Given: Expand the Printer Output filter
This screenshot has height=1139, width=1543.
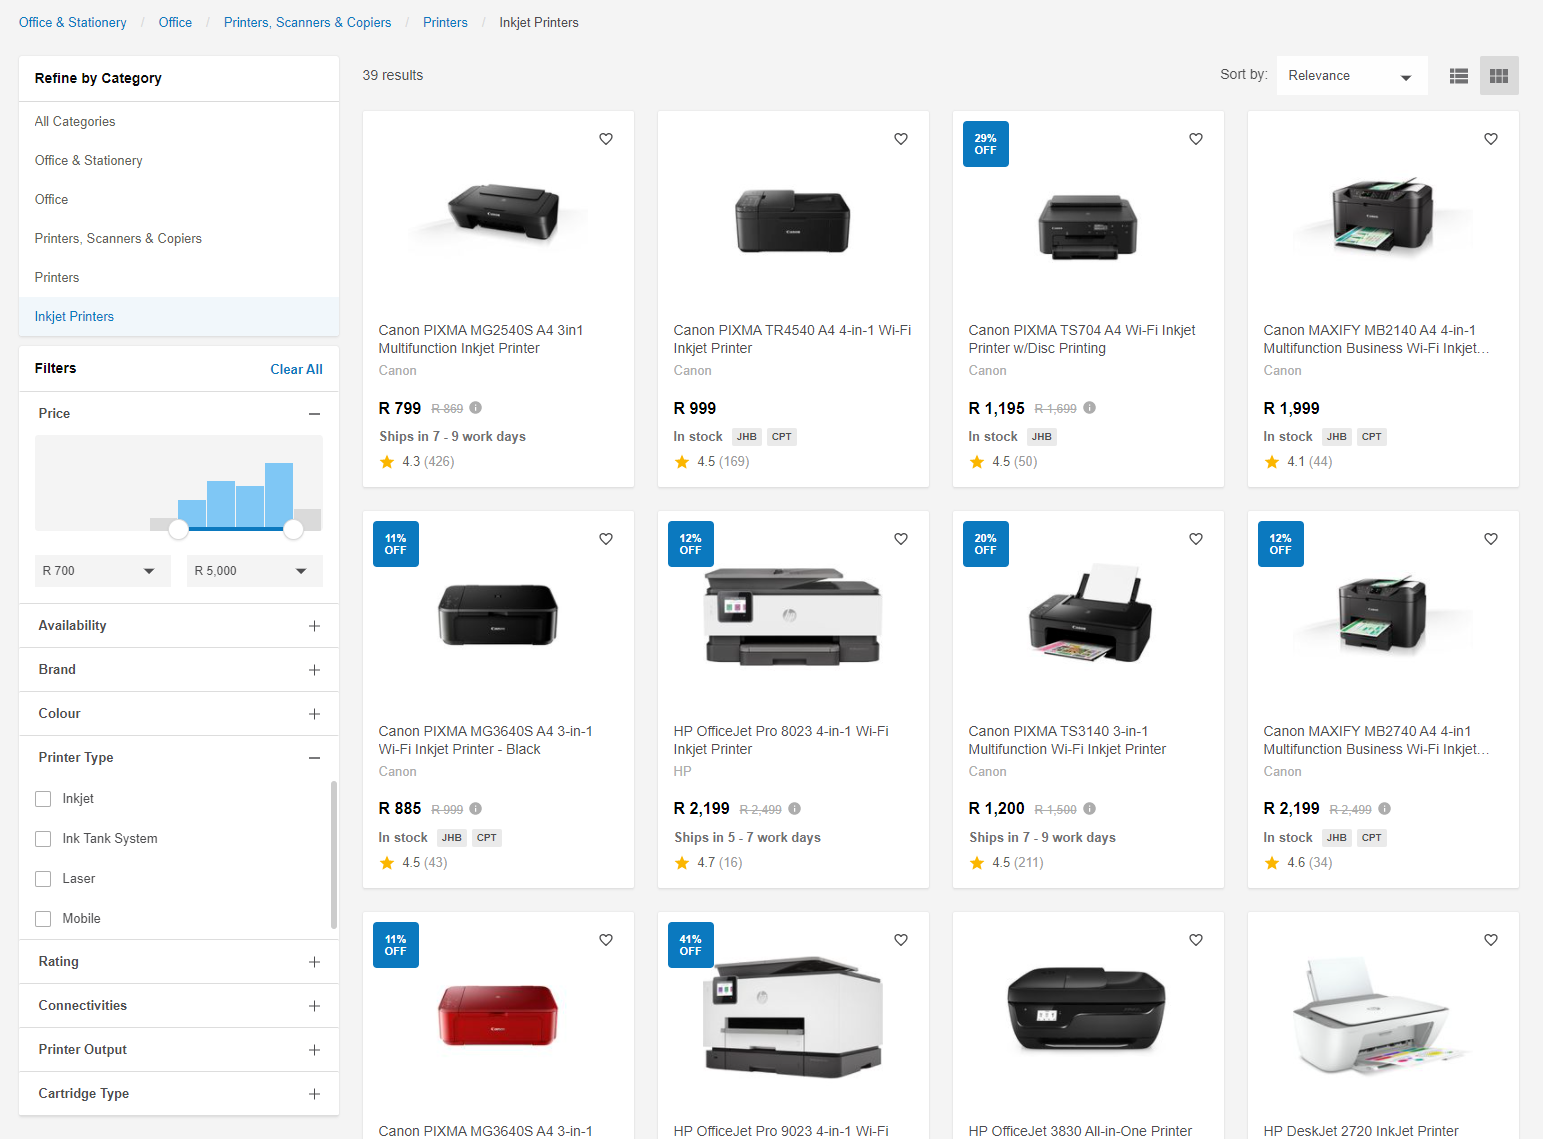Looking at the screenshot, I should tap(315, 1050).
